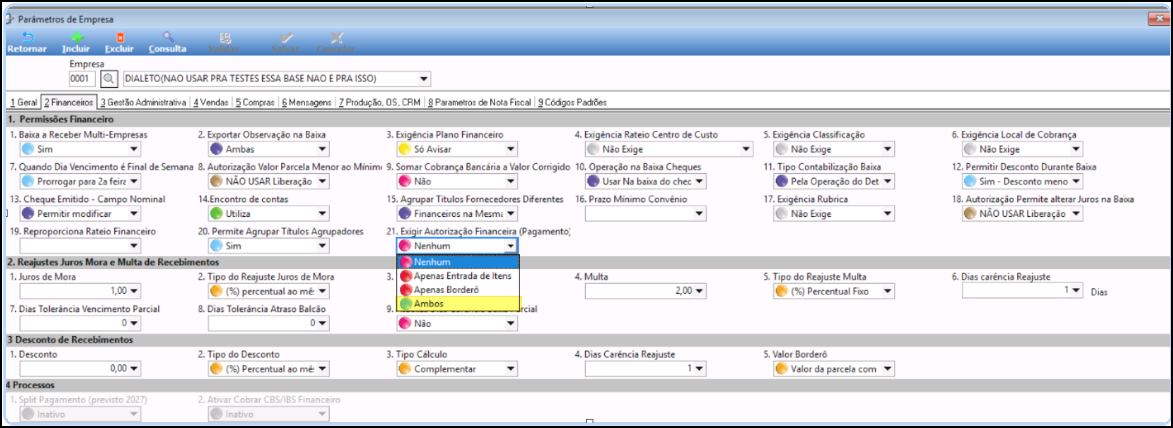Open the 6 Mensagens tab

click(x=306, y=102)
